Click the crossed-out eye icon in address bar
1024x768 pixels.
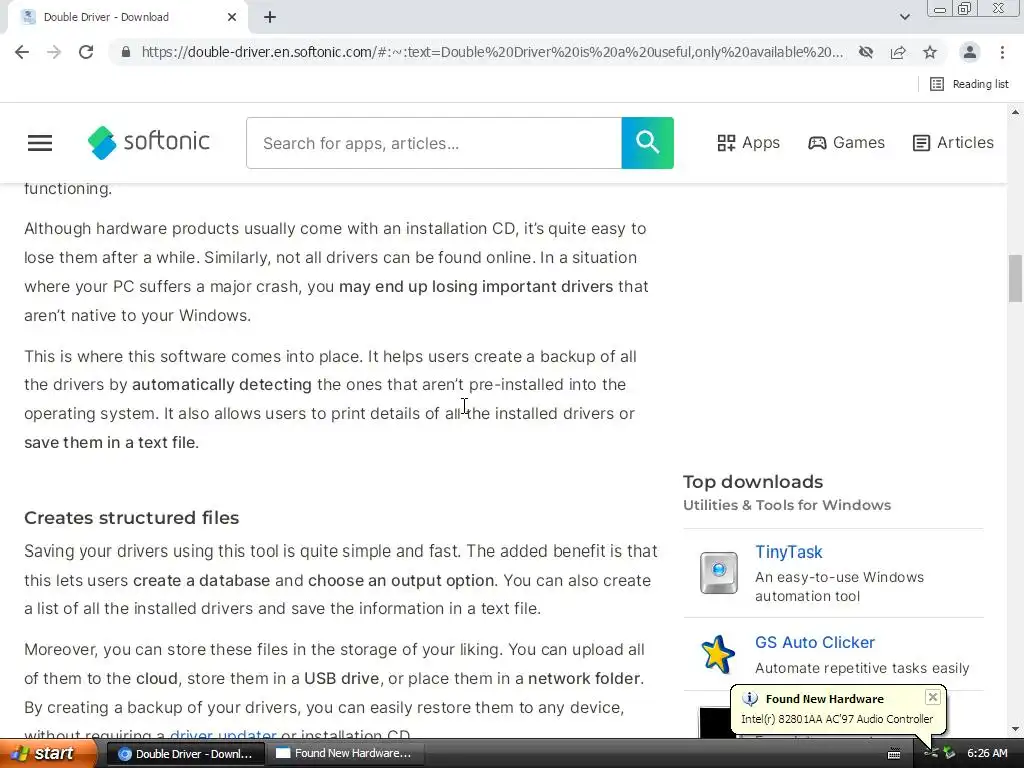click(866, 52)
